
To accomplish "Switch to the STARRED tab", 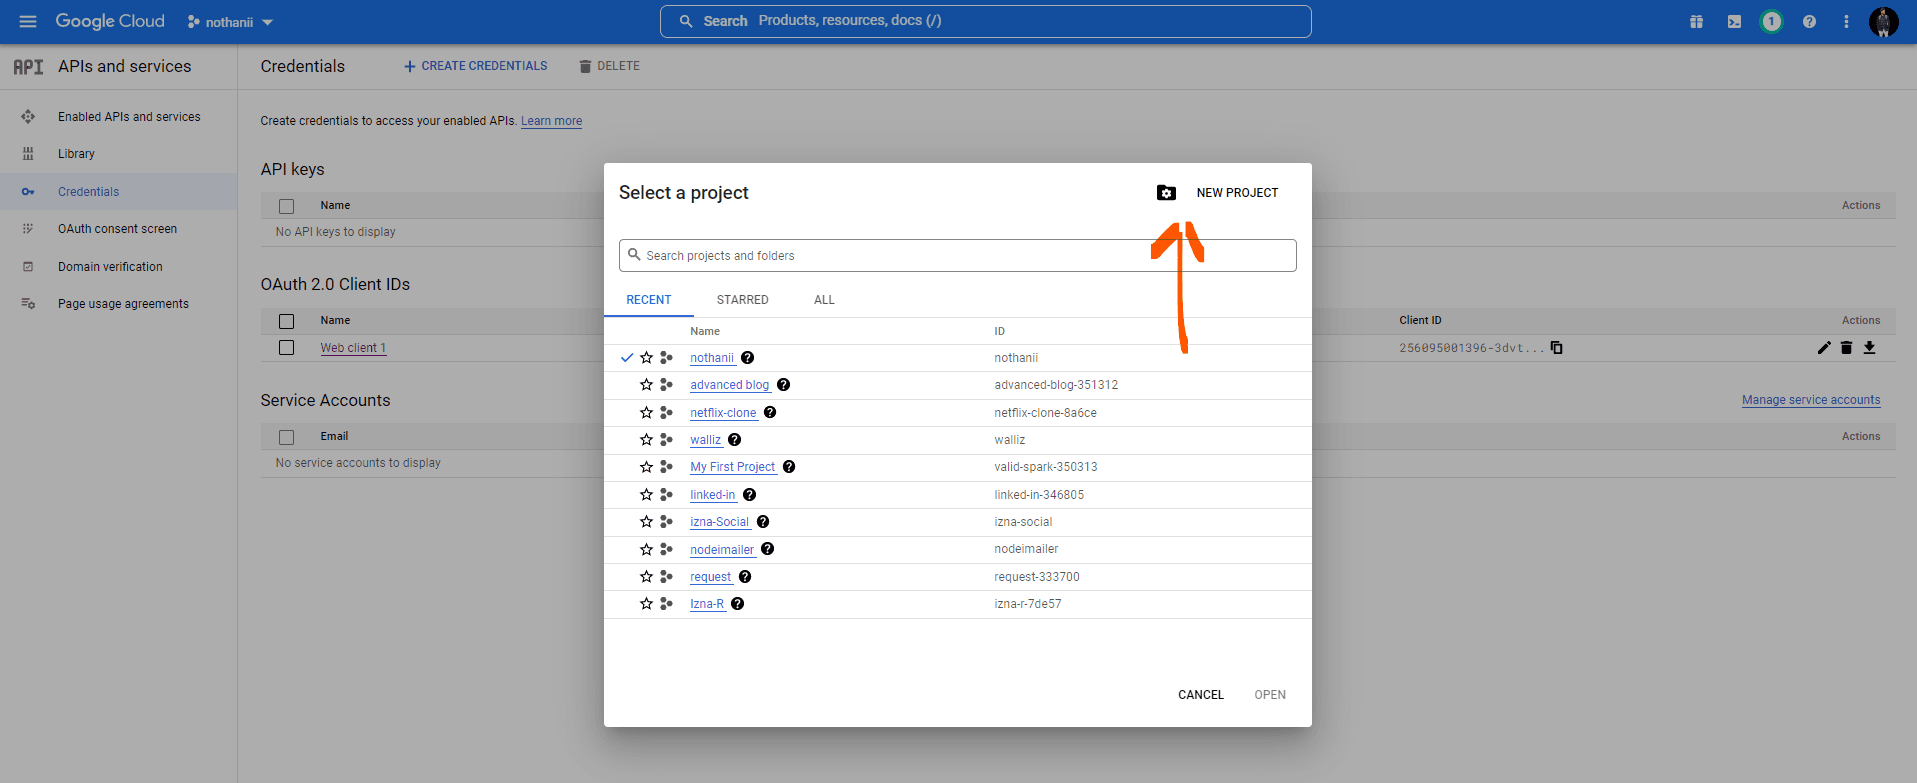I will point(742,299).
